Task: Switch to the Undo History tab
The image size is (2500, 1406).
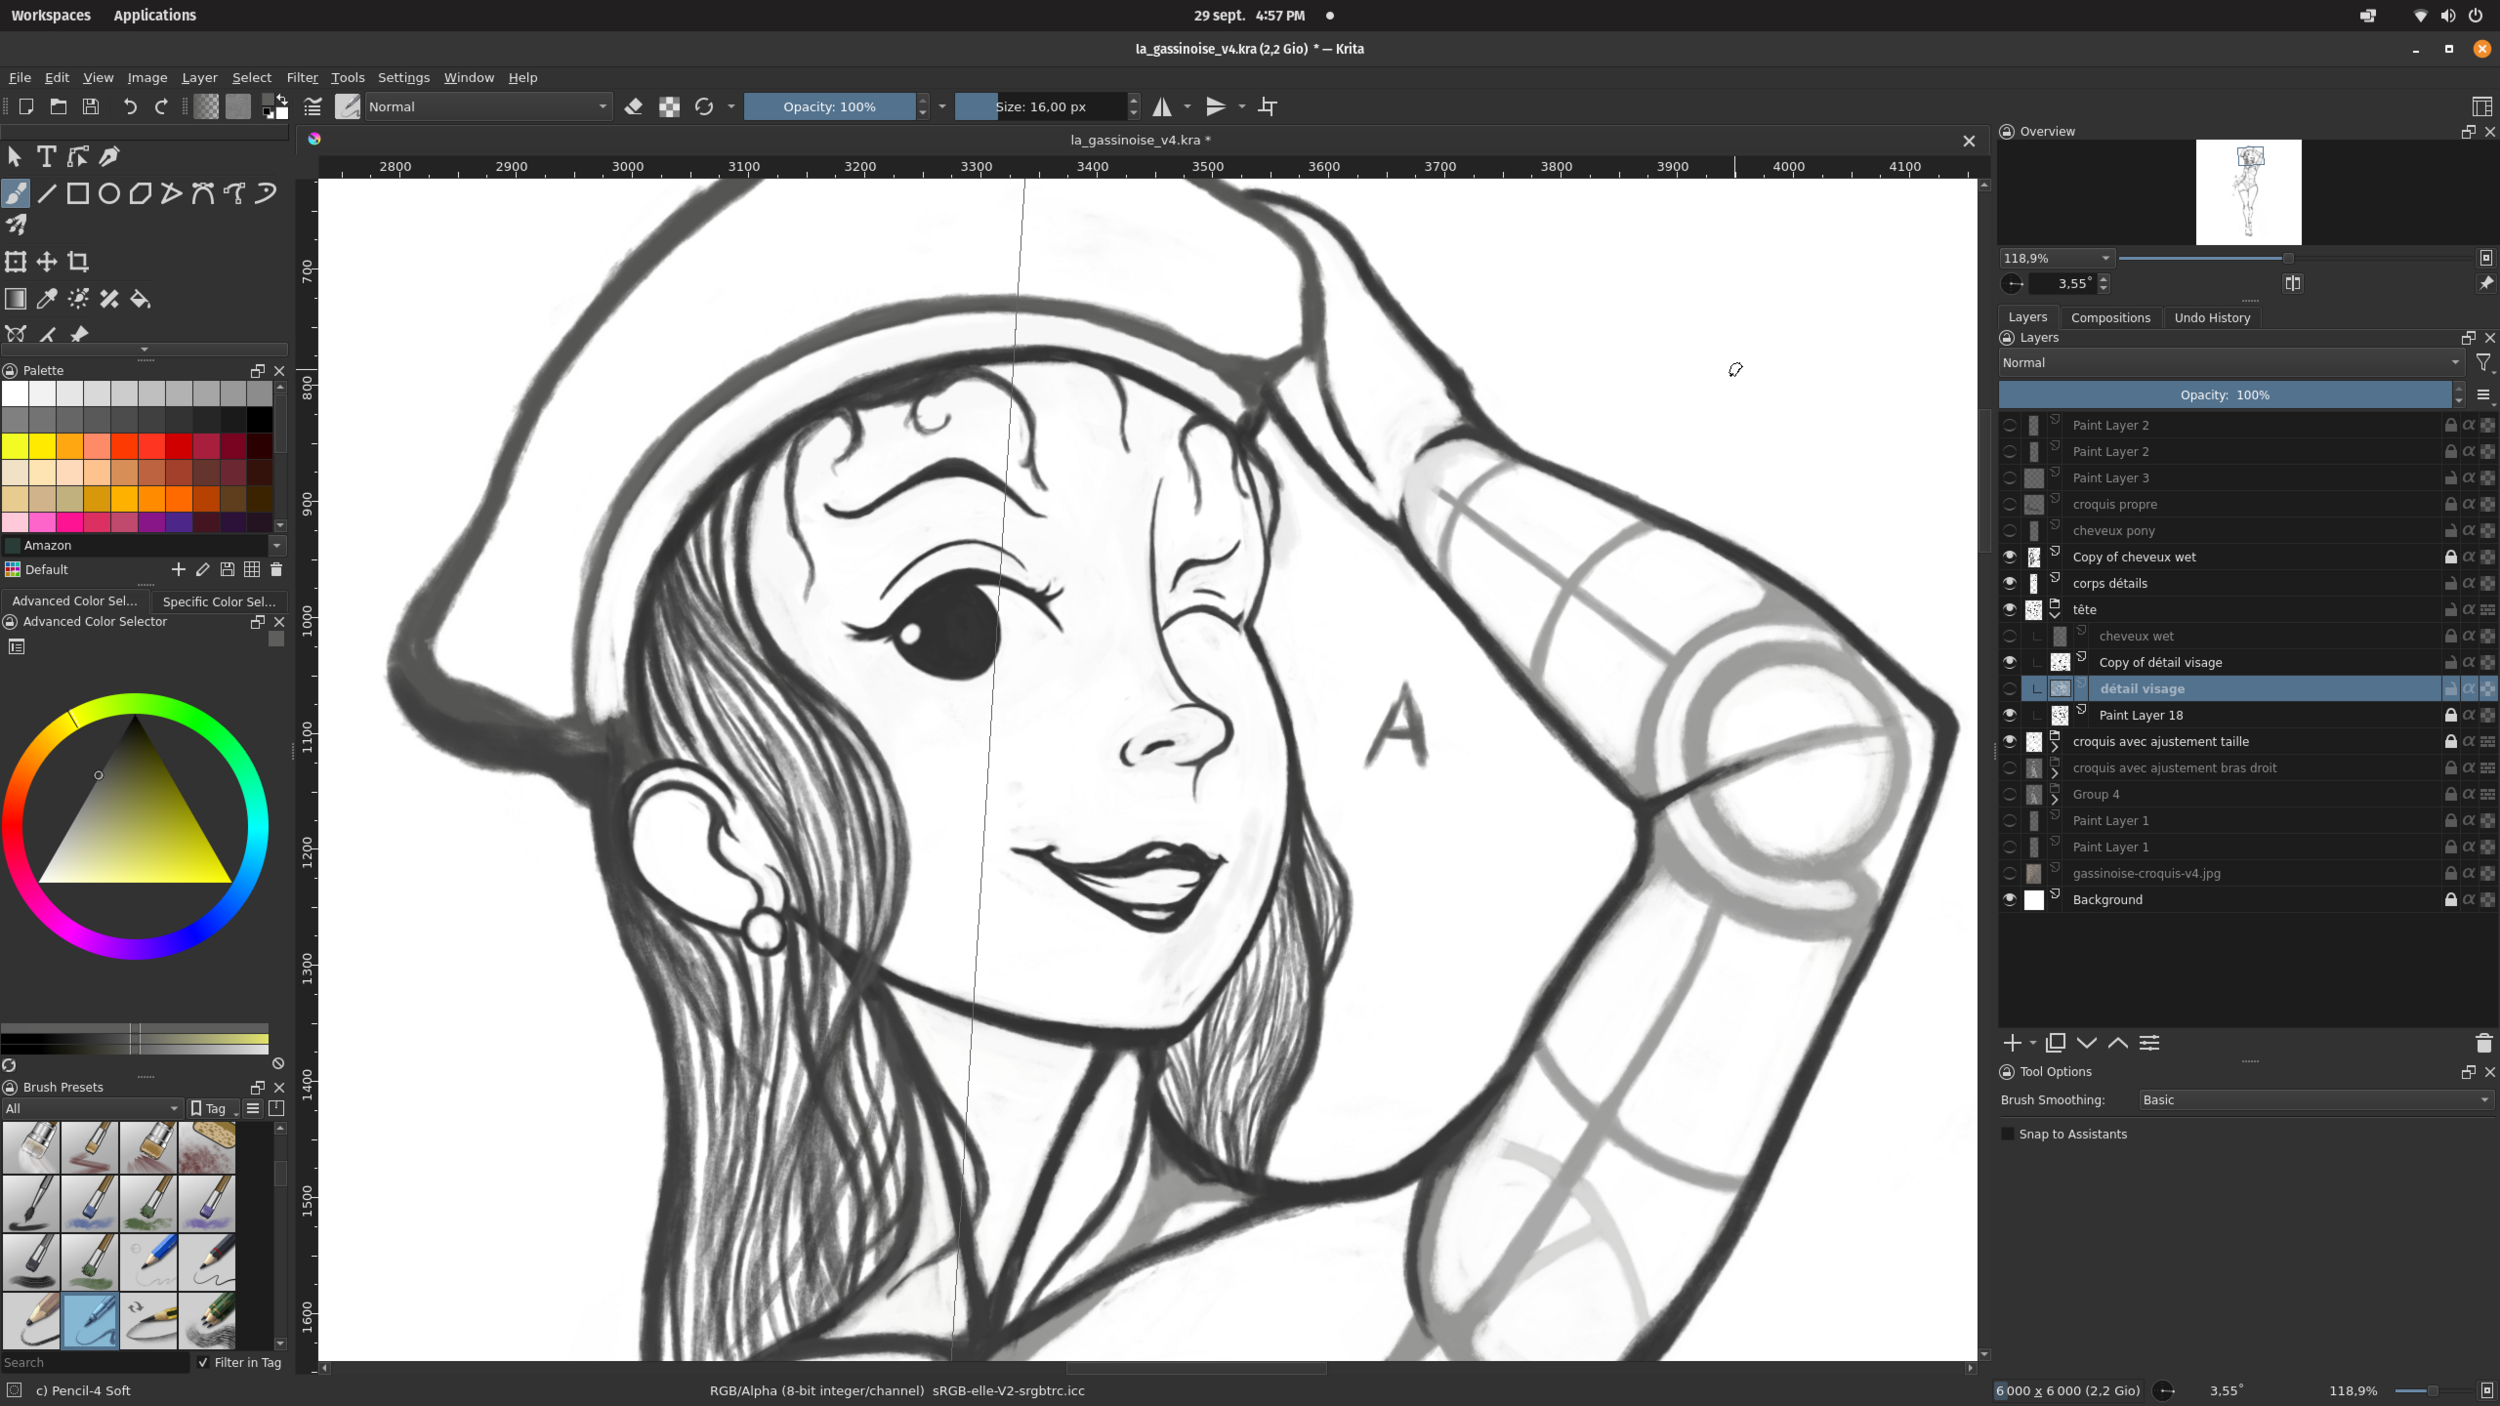Action: (x=2211, y=318)
